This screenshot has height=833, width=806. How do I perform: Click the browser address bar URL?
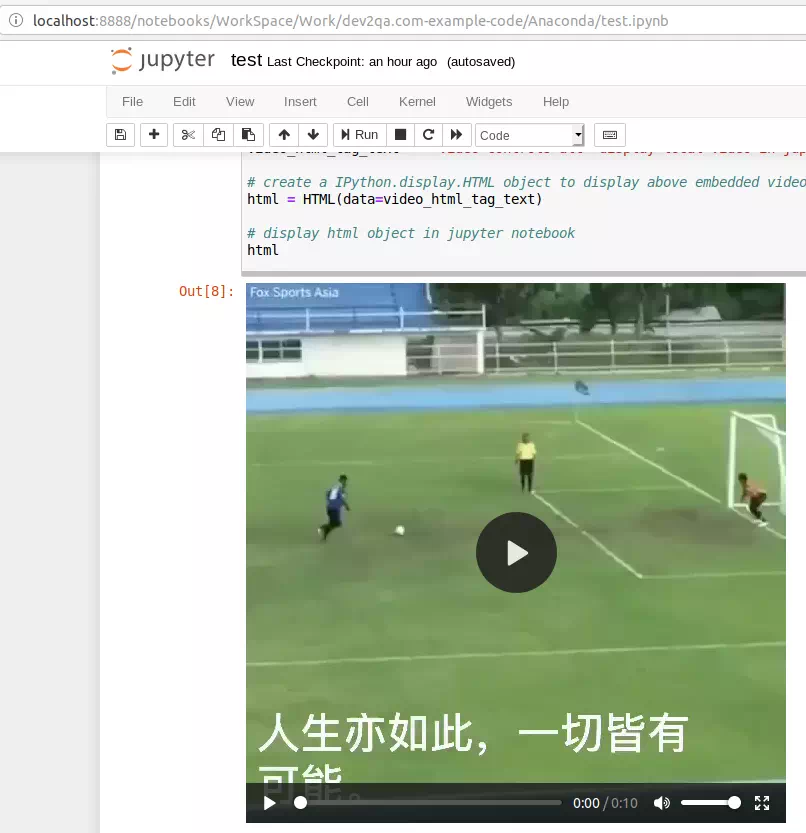351,21
